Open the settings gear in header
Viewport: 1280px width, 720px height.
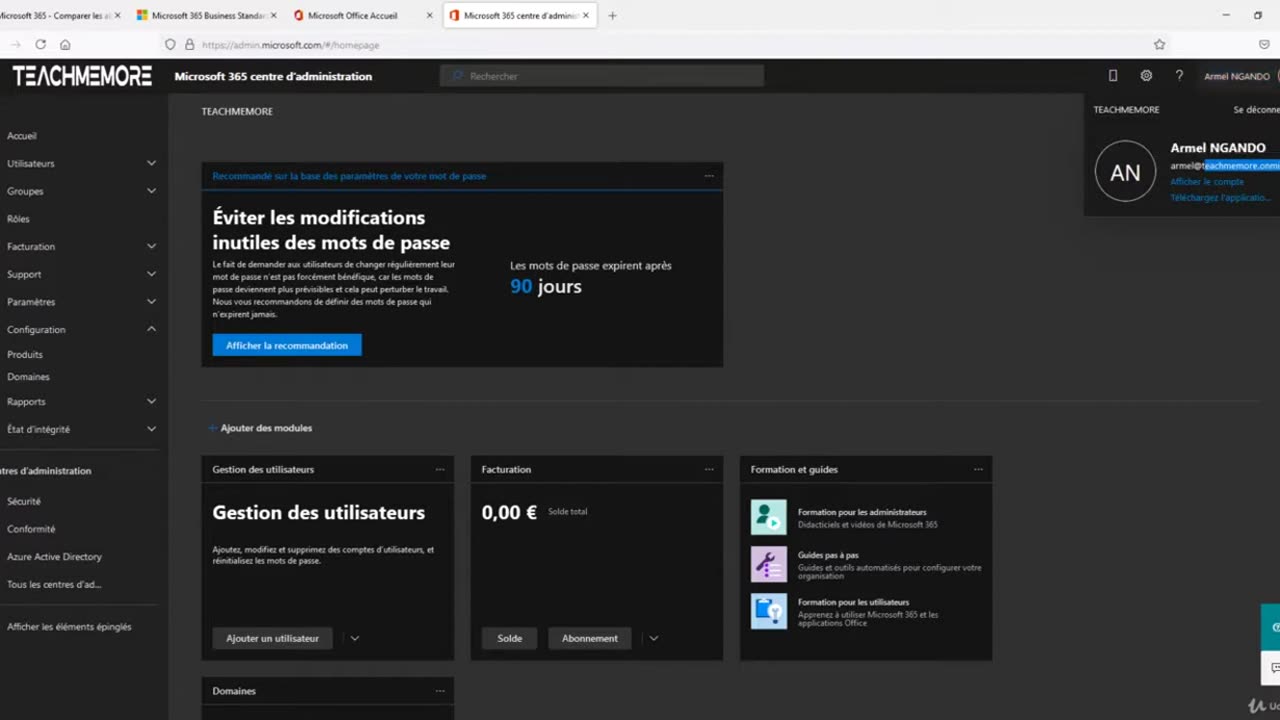[1146, 76]
